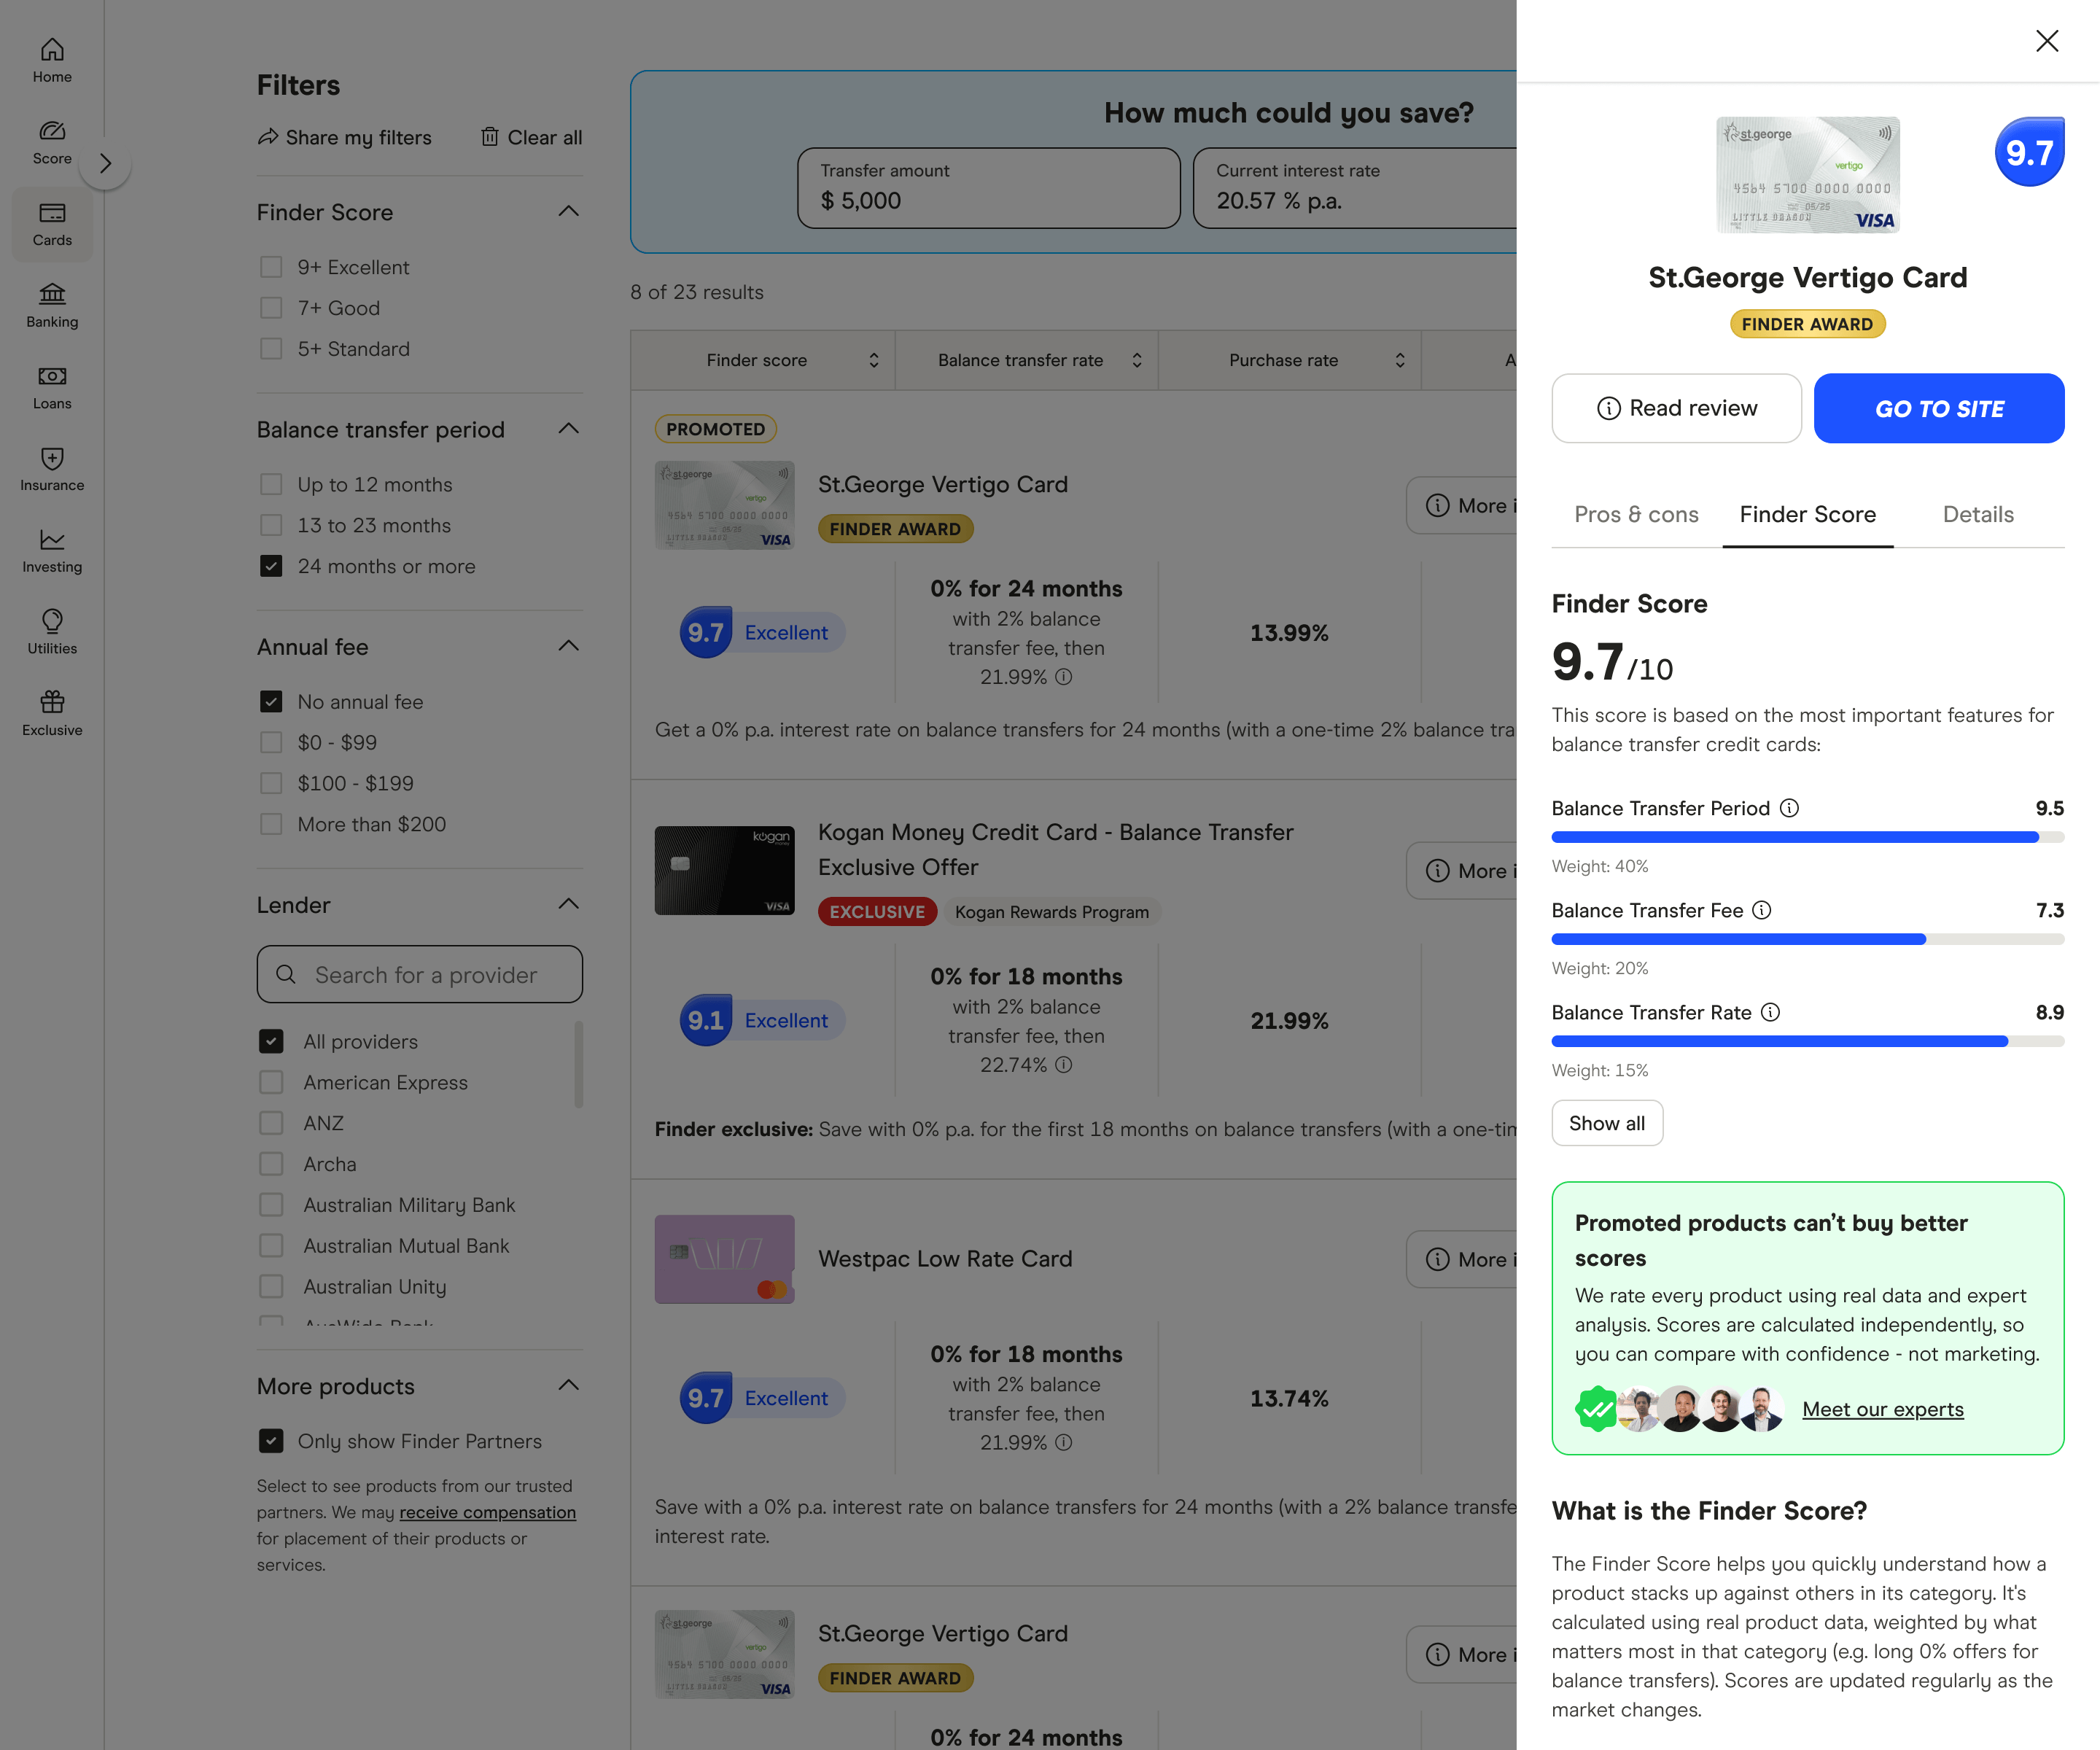Sort by Finder score column arrows
The width and height of the screenshot is (2100, 1750).
tap(874, 360)
